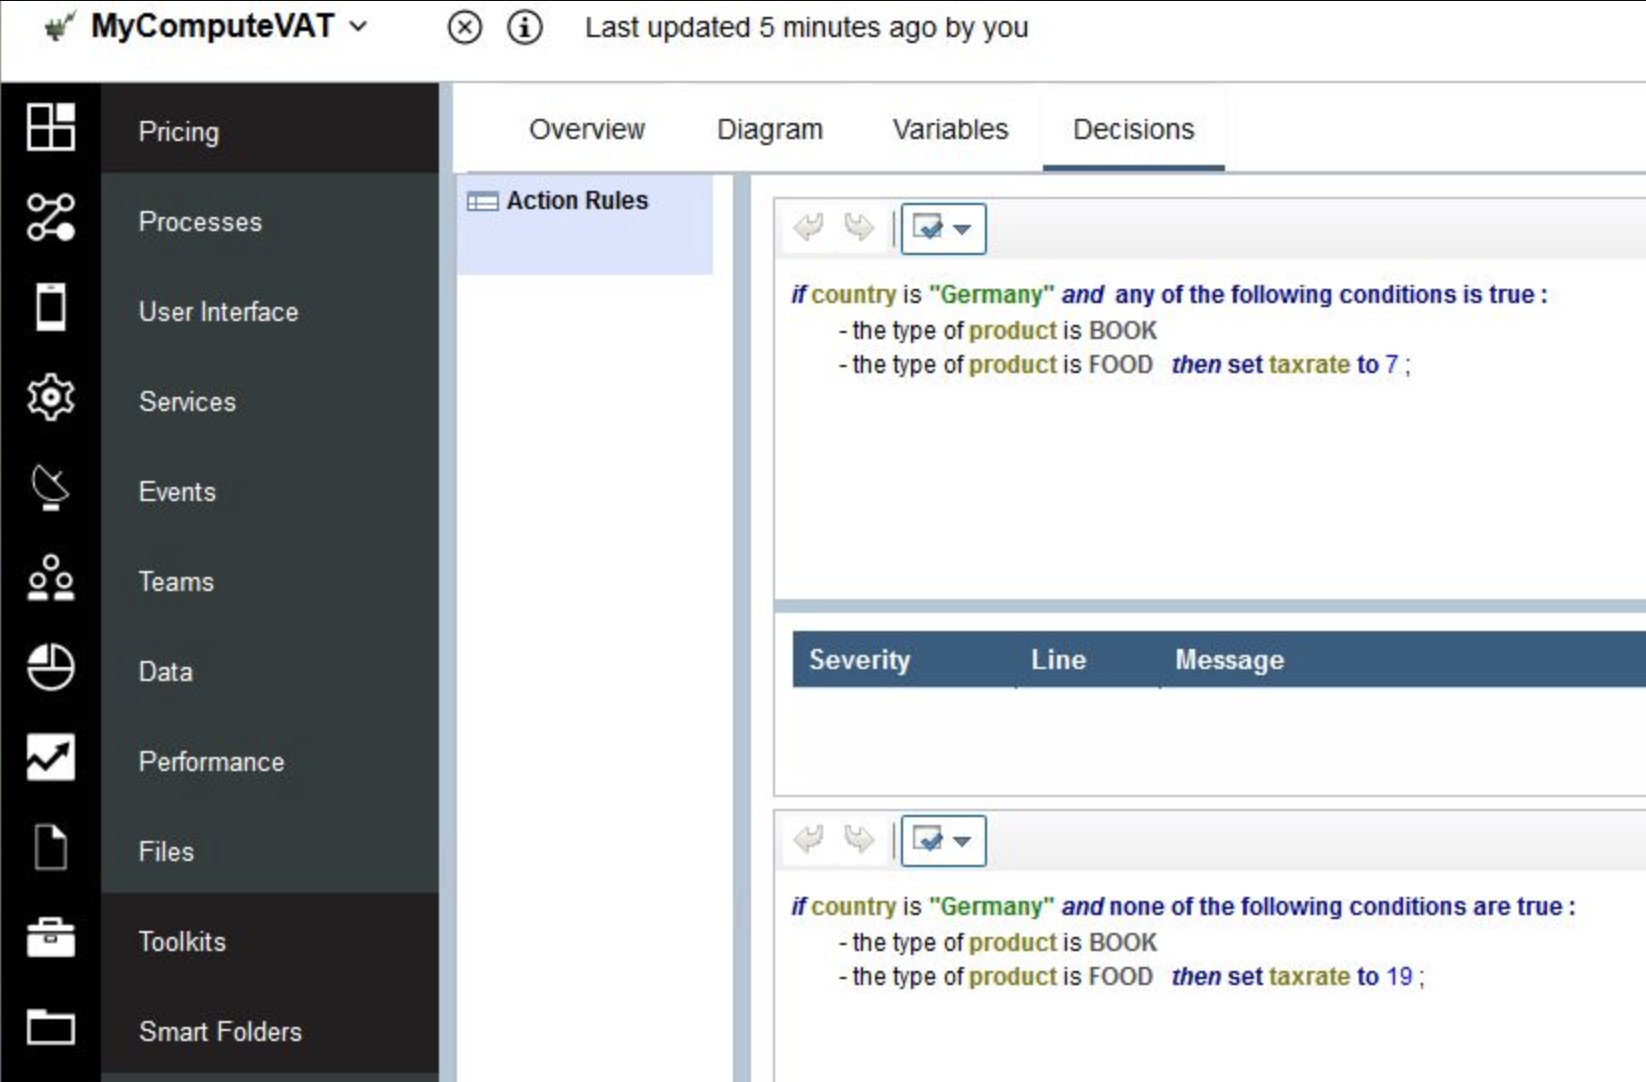Click the Events satellite dish icon
Viewport: 1646px width, 1082px height.
(51, 487)
